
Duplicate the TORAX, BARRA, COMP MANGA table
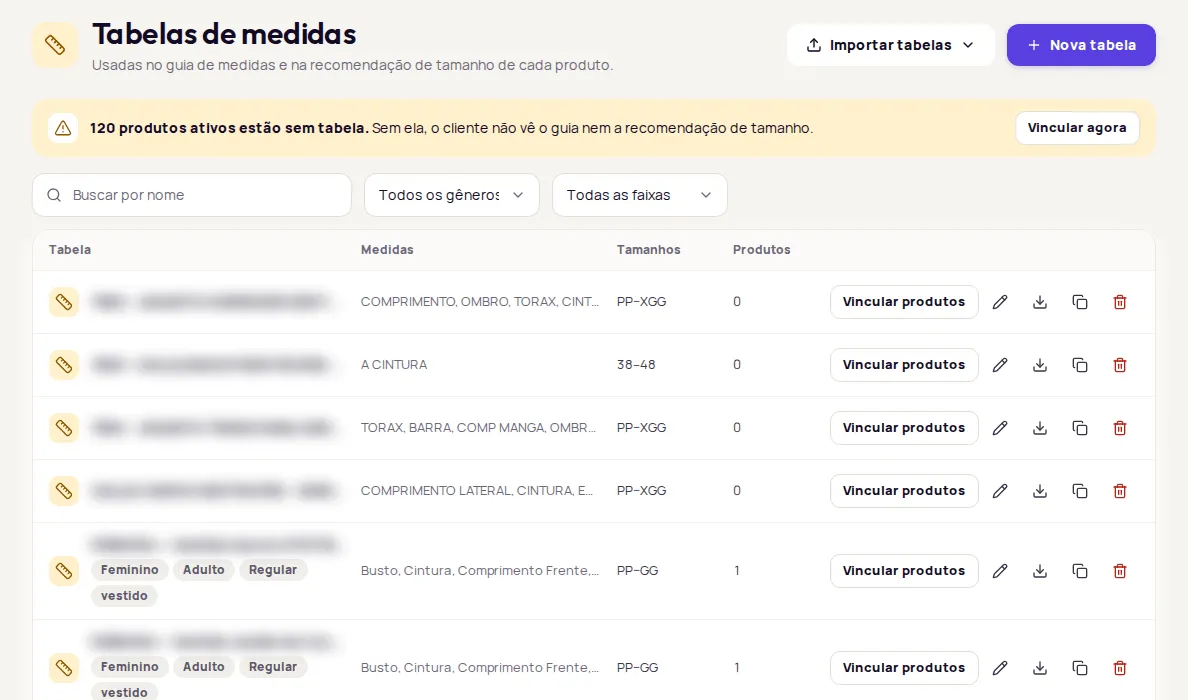(1080, 427)
